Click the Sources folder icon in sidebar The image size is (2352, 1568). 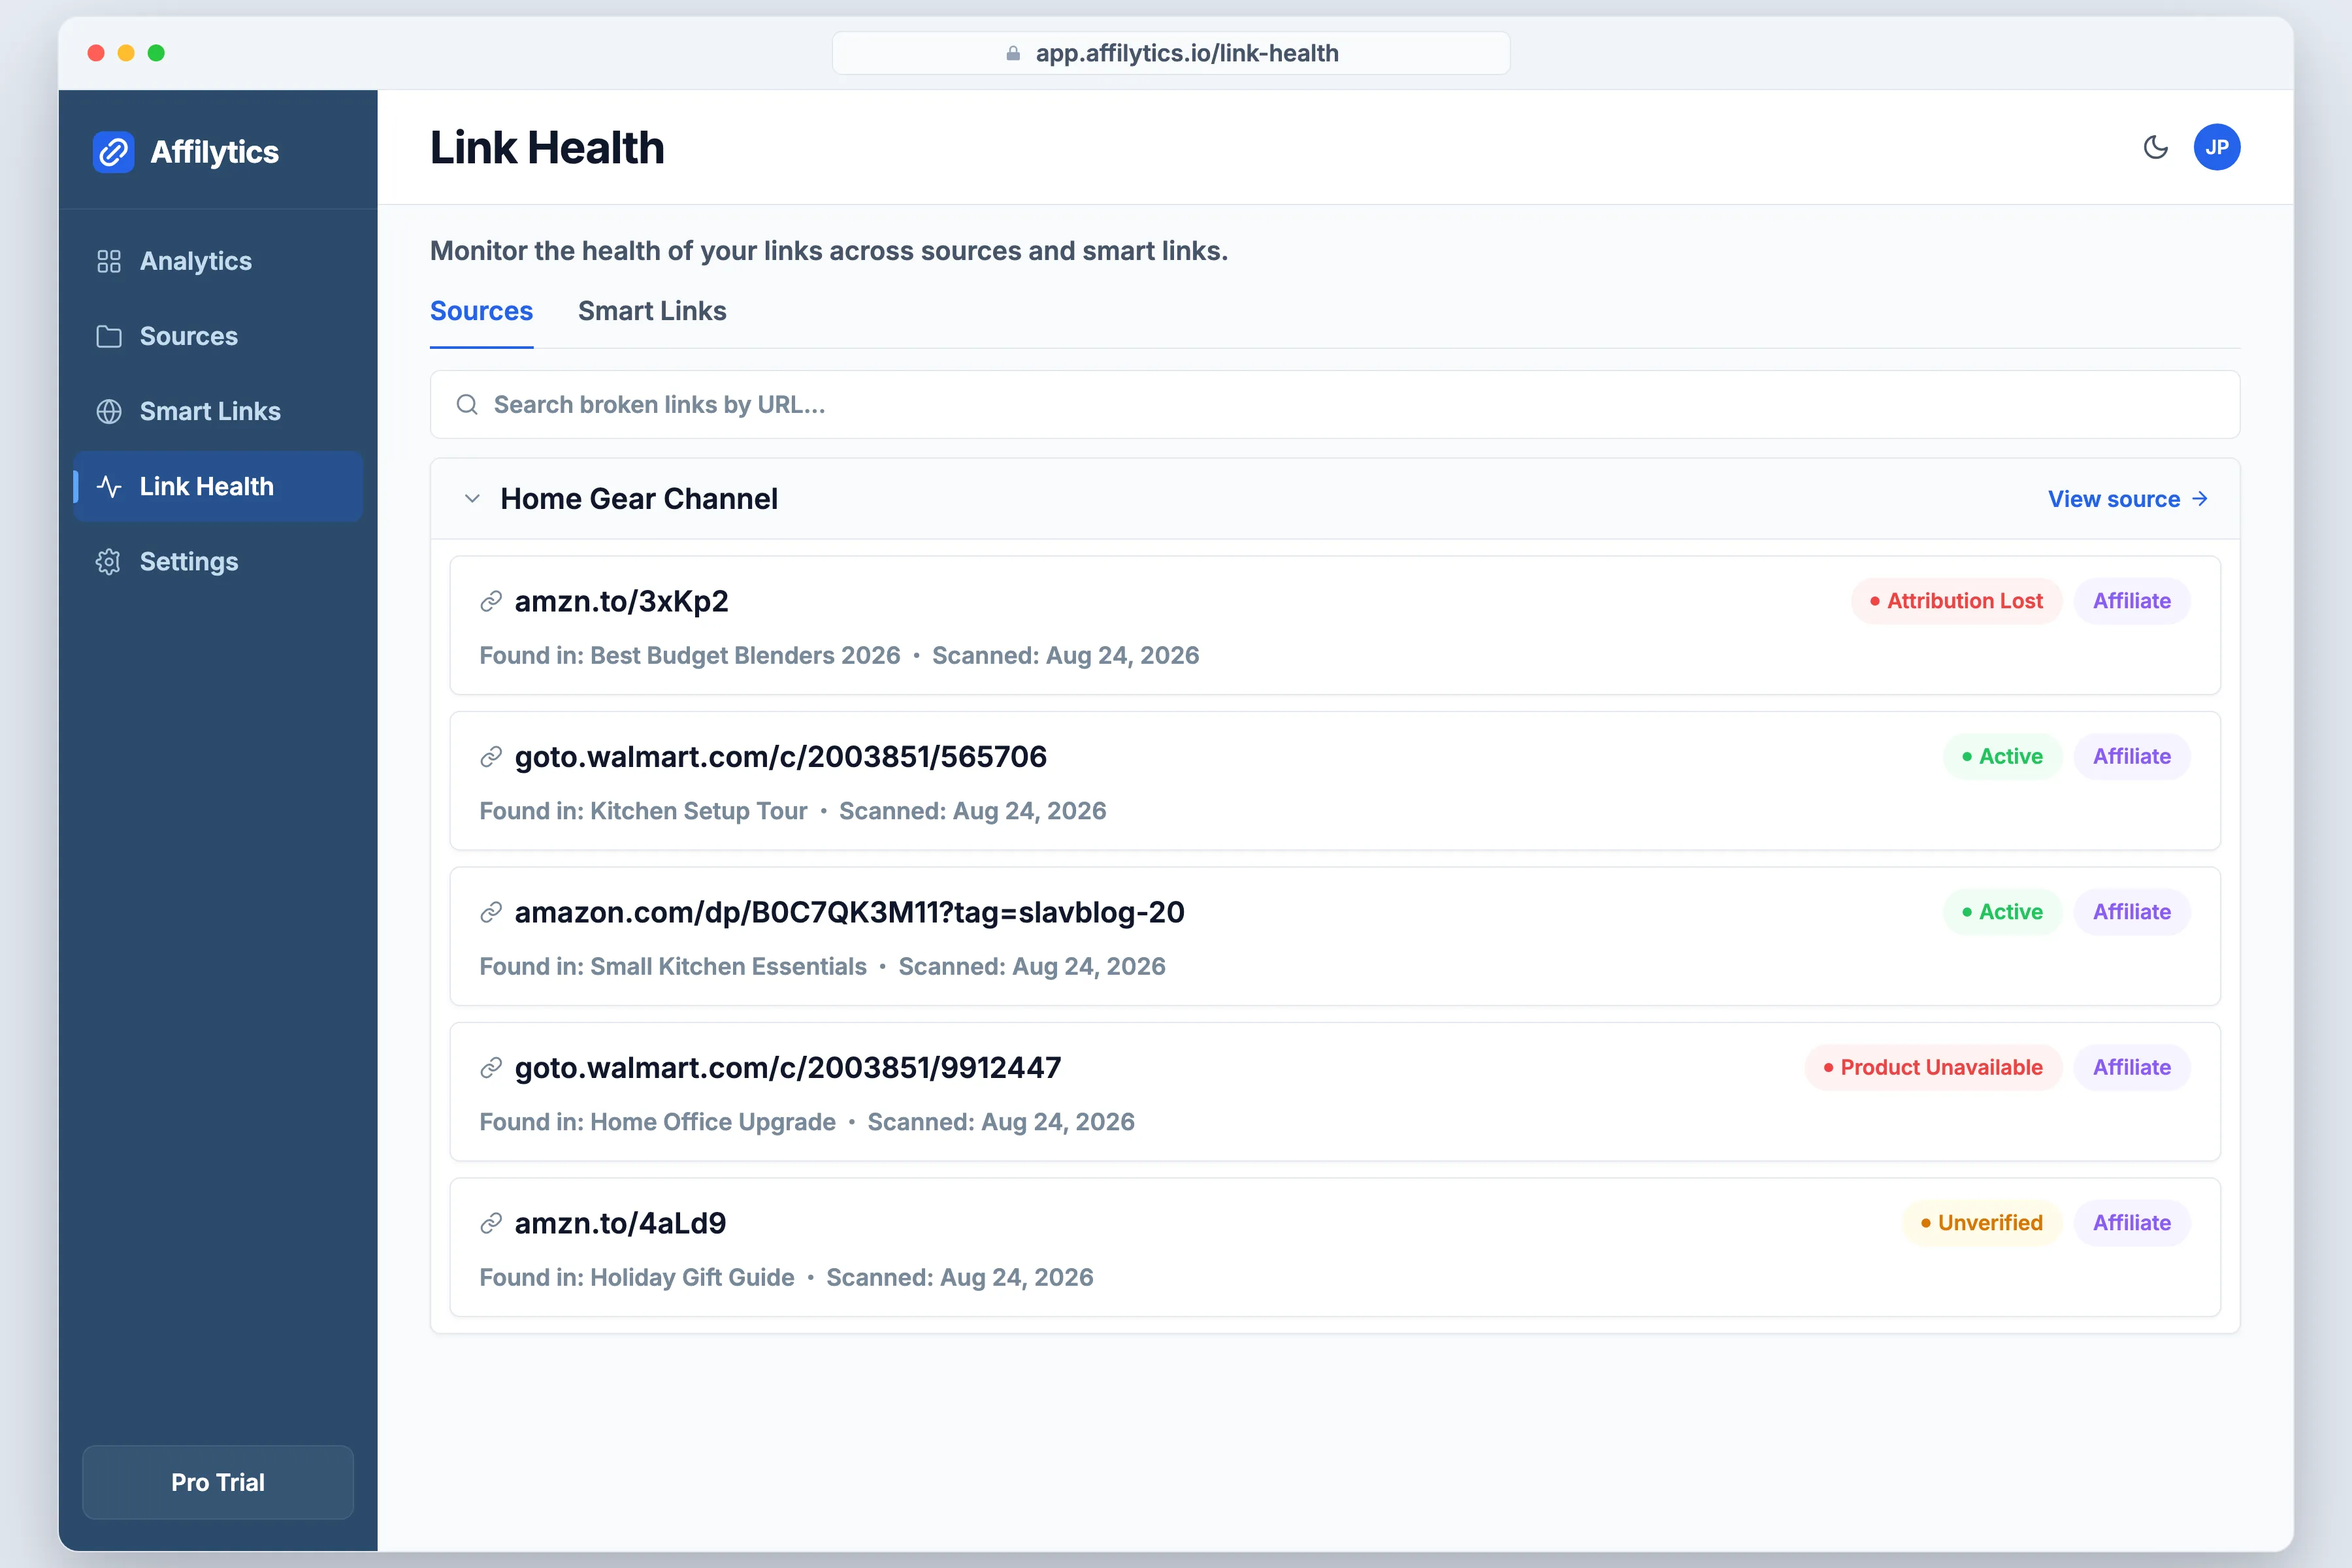click(x=109, y=336)
